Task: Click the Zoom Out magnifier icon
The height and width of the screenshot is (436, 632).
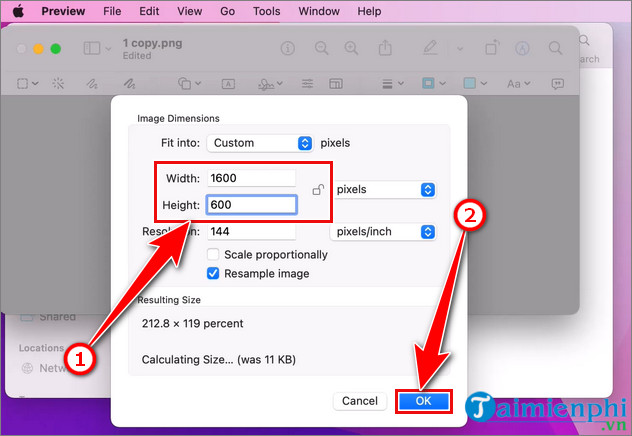Action: coord(321,48)
